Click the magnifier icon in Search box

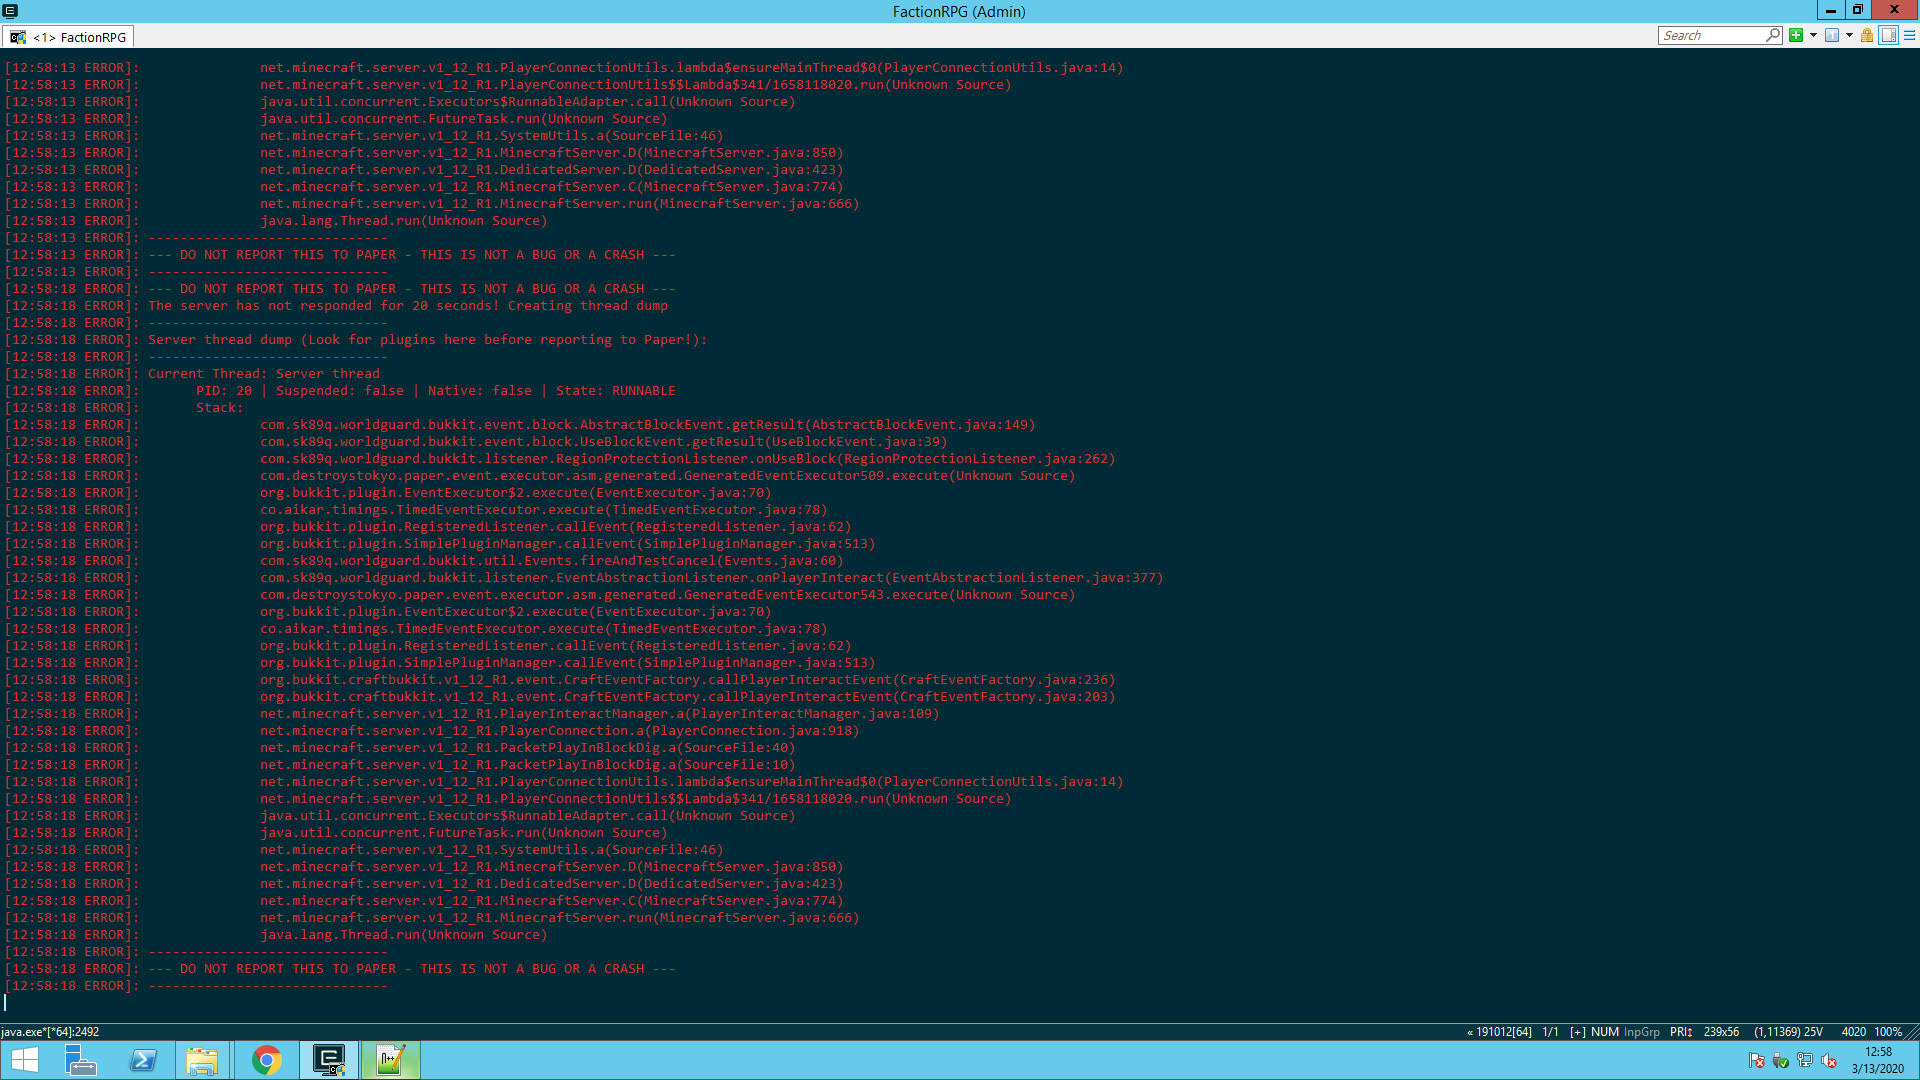[1773, 35]
